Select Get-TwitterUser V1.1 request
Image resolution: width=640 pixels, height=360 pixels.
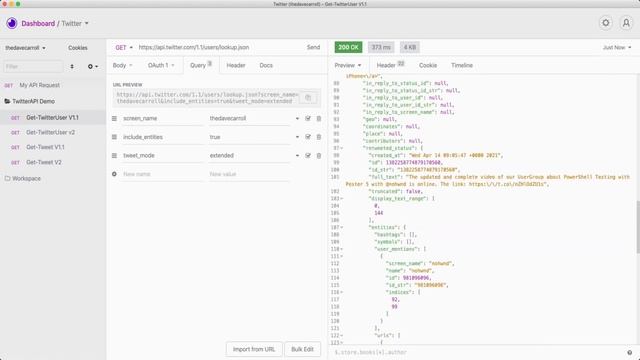click(x=53, y=118)
